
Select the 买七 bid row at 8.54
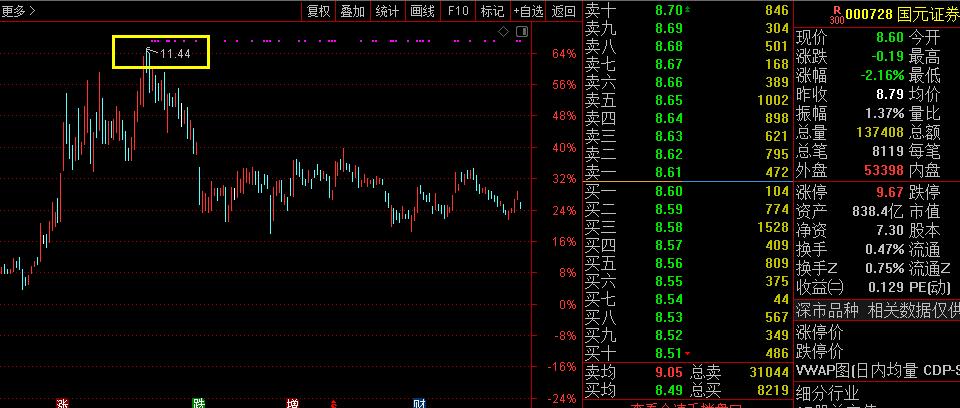point(687,299)
